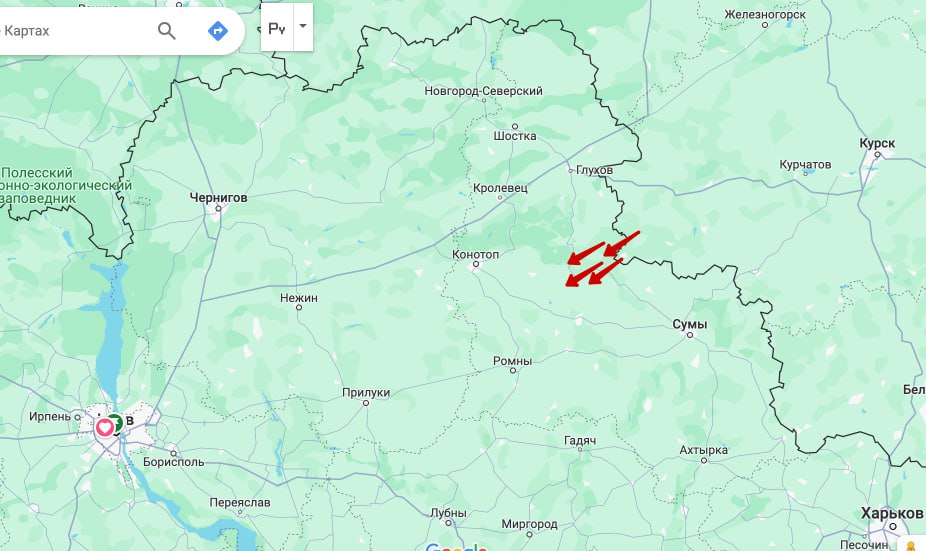Click the Конотоп city marker dot

point(476,265)
